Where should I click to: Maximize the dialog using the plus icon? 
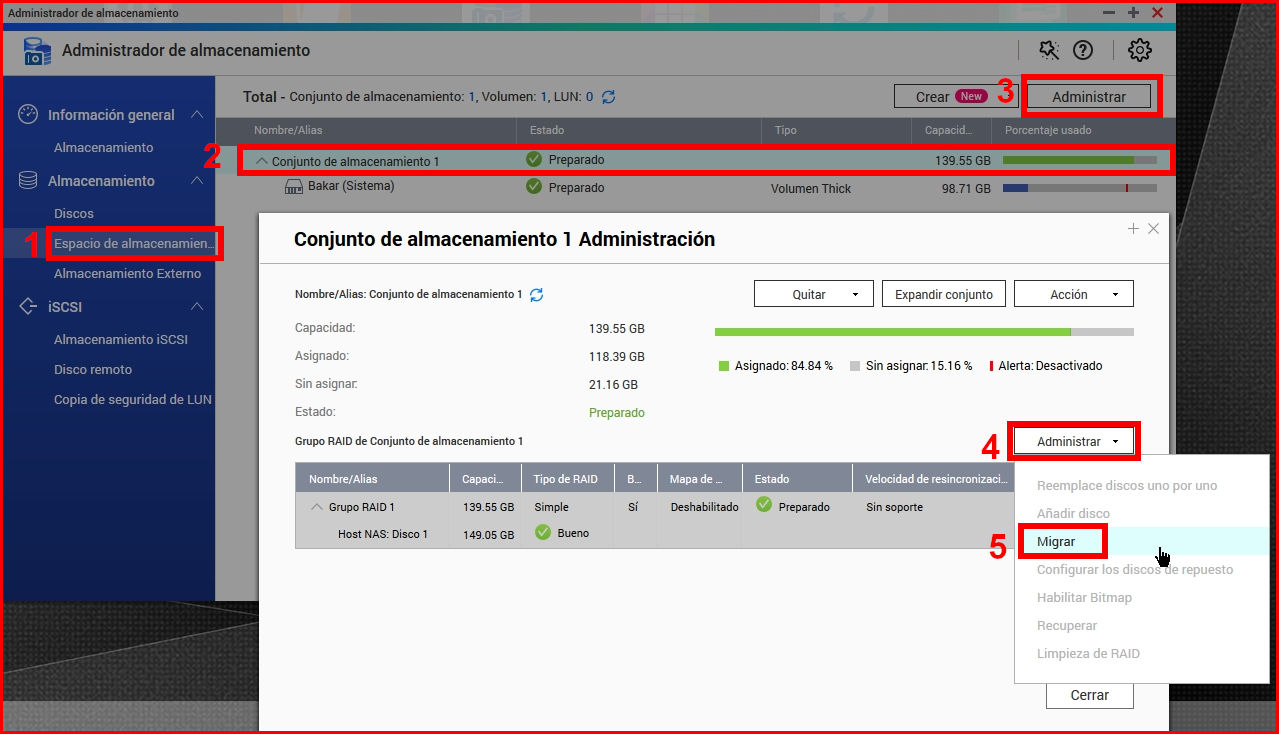[x=1133, y=229]
